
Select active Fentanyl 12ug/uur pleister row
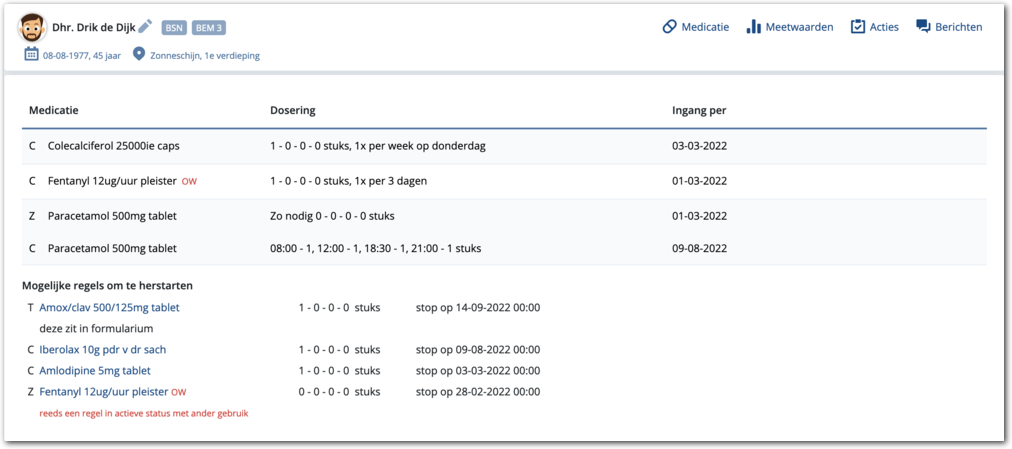pyautogui.click(x=112, y=181)
